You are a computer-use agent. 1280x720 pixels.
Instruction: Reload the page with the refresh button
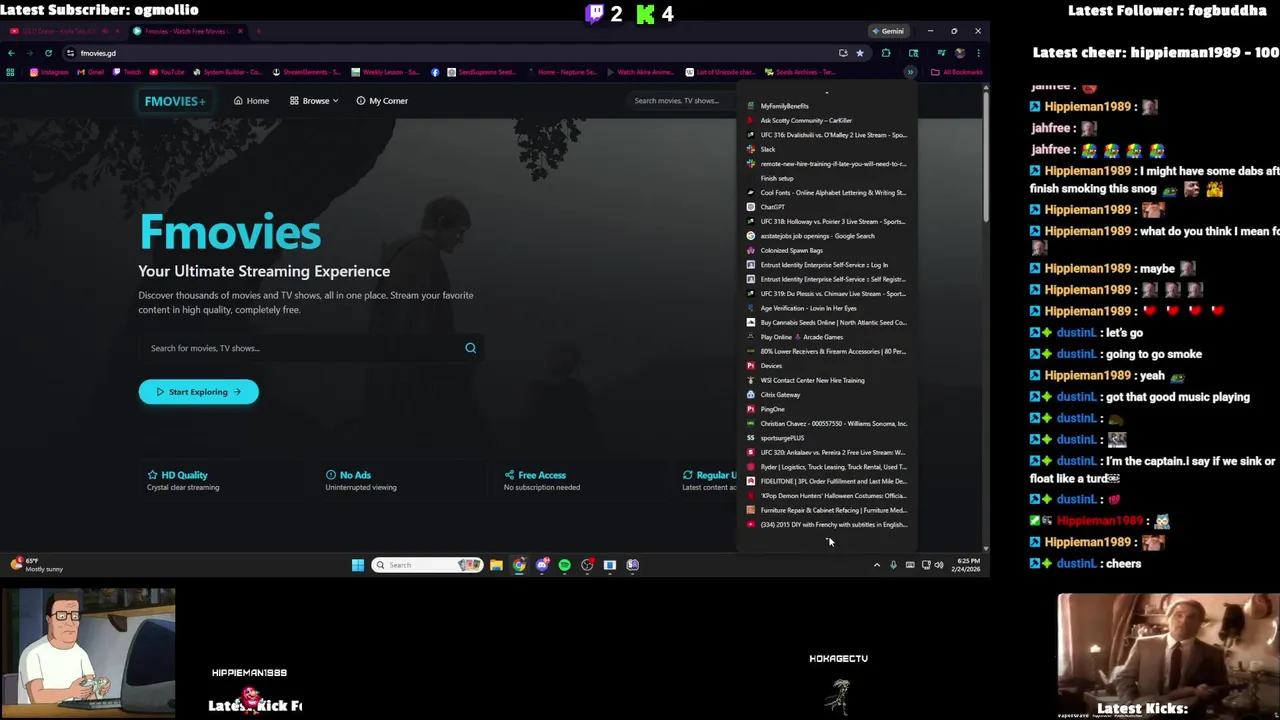point(48,53)
